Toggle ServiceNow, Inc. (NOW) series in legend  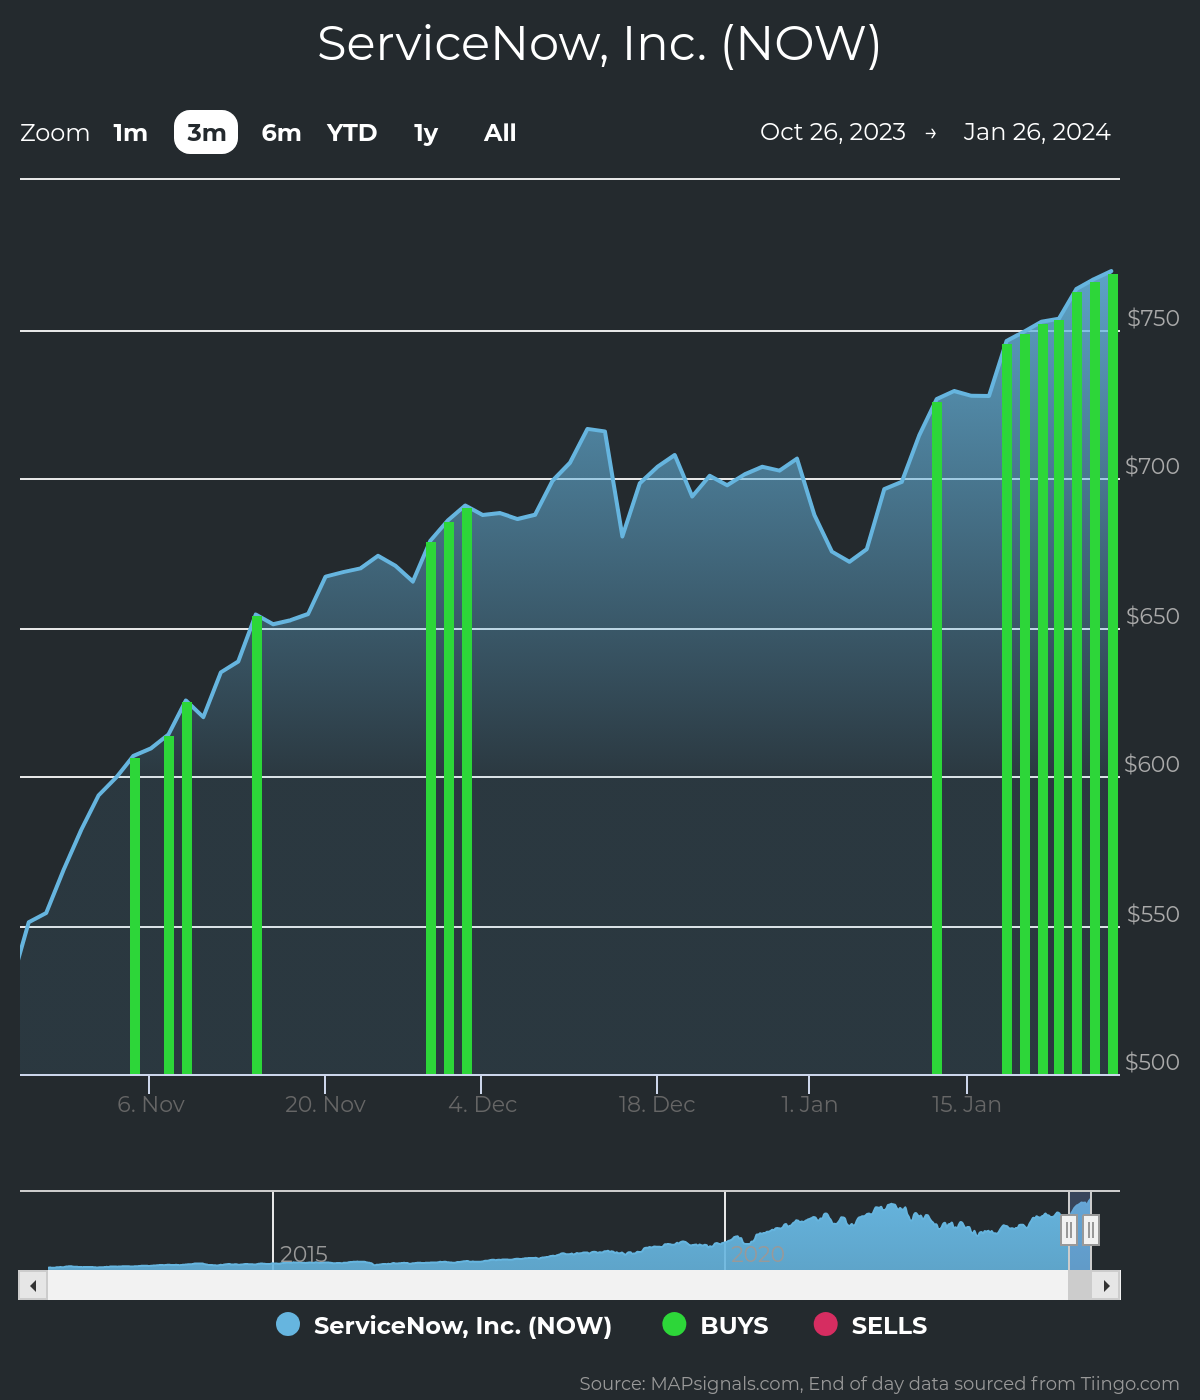(444, 1325)
